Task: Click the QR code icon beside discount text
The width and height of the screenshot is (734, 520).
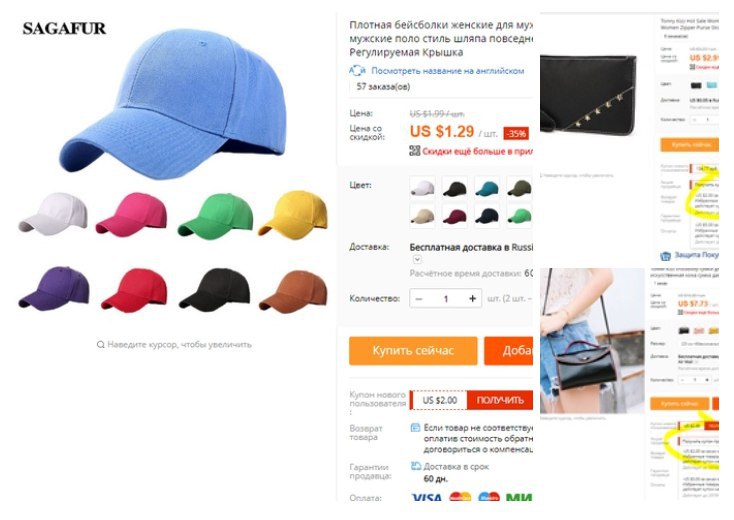Action: click(x=414, y=151)
